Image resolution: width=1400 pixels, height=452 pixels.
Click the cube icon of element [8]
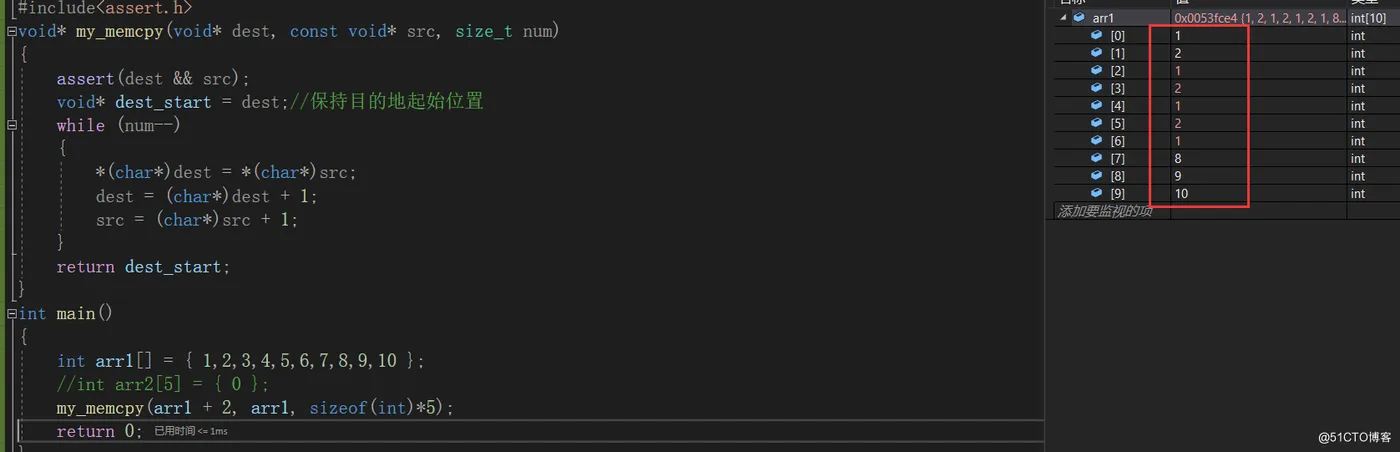1097,176
